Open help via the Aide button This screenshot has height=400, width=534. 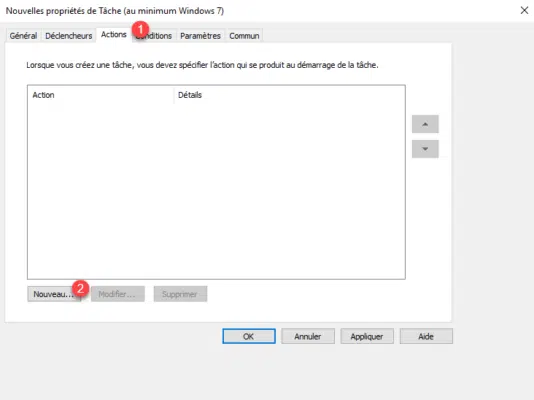[x=426, y=336]
